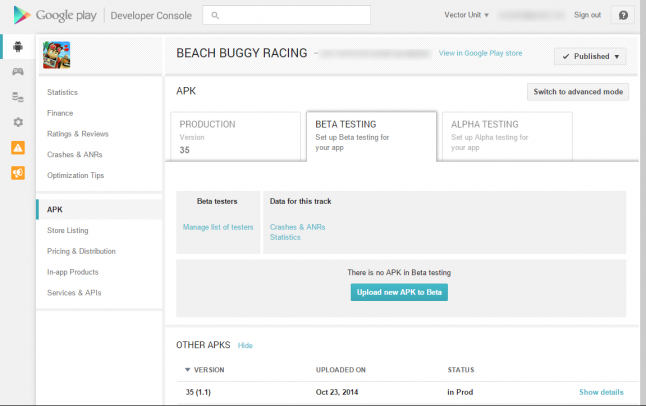This screenshot has height=406, width=646.
Task: Show details for version 35
Action: point(601,392)
